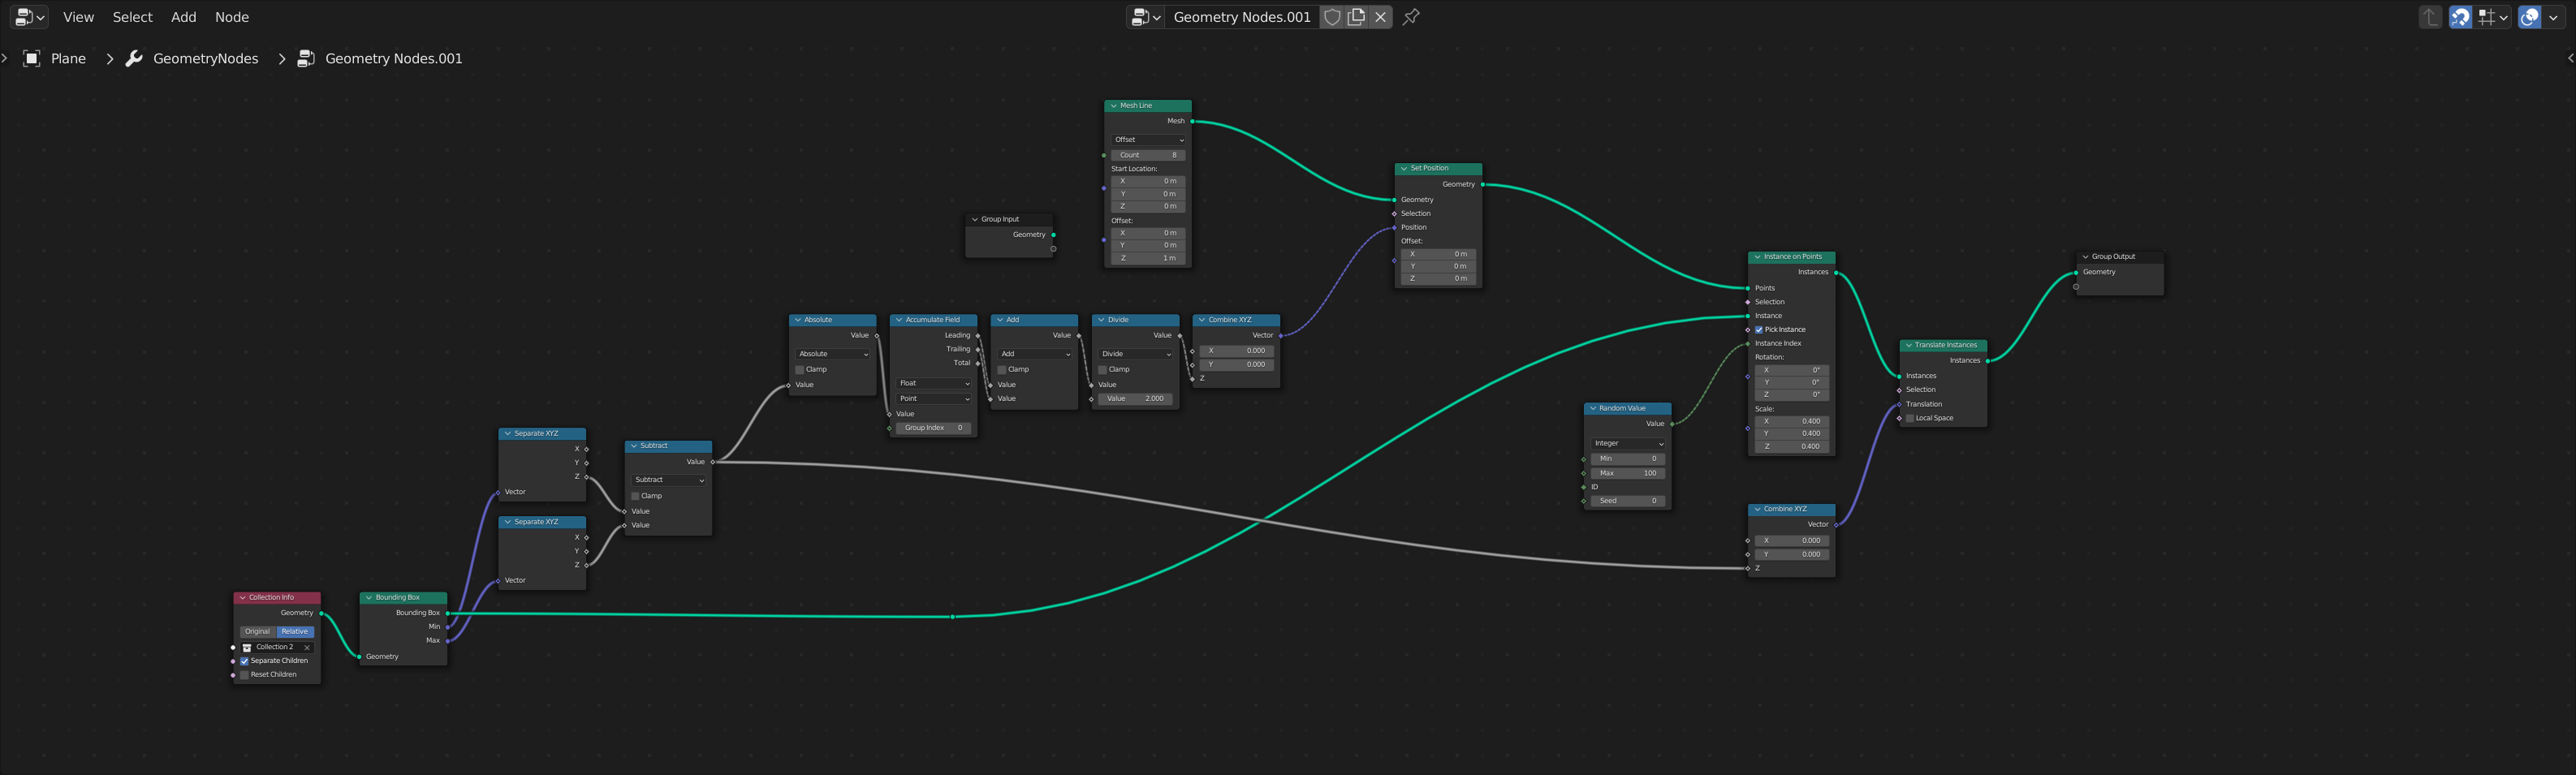Click the GeometryNodes breadcrumb label
The height and width of the screenshot is (775, 2576).
point(206,58)
